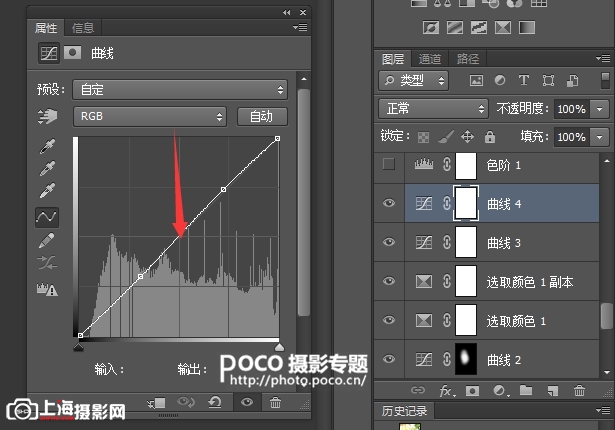Hide the 选取颜色 1 layer

pyautogui.click(x=389, y=320)
